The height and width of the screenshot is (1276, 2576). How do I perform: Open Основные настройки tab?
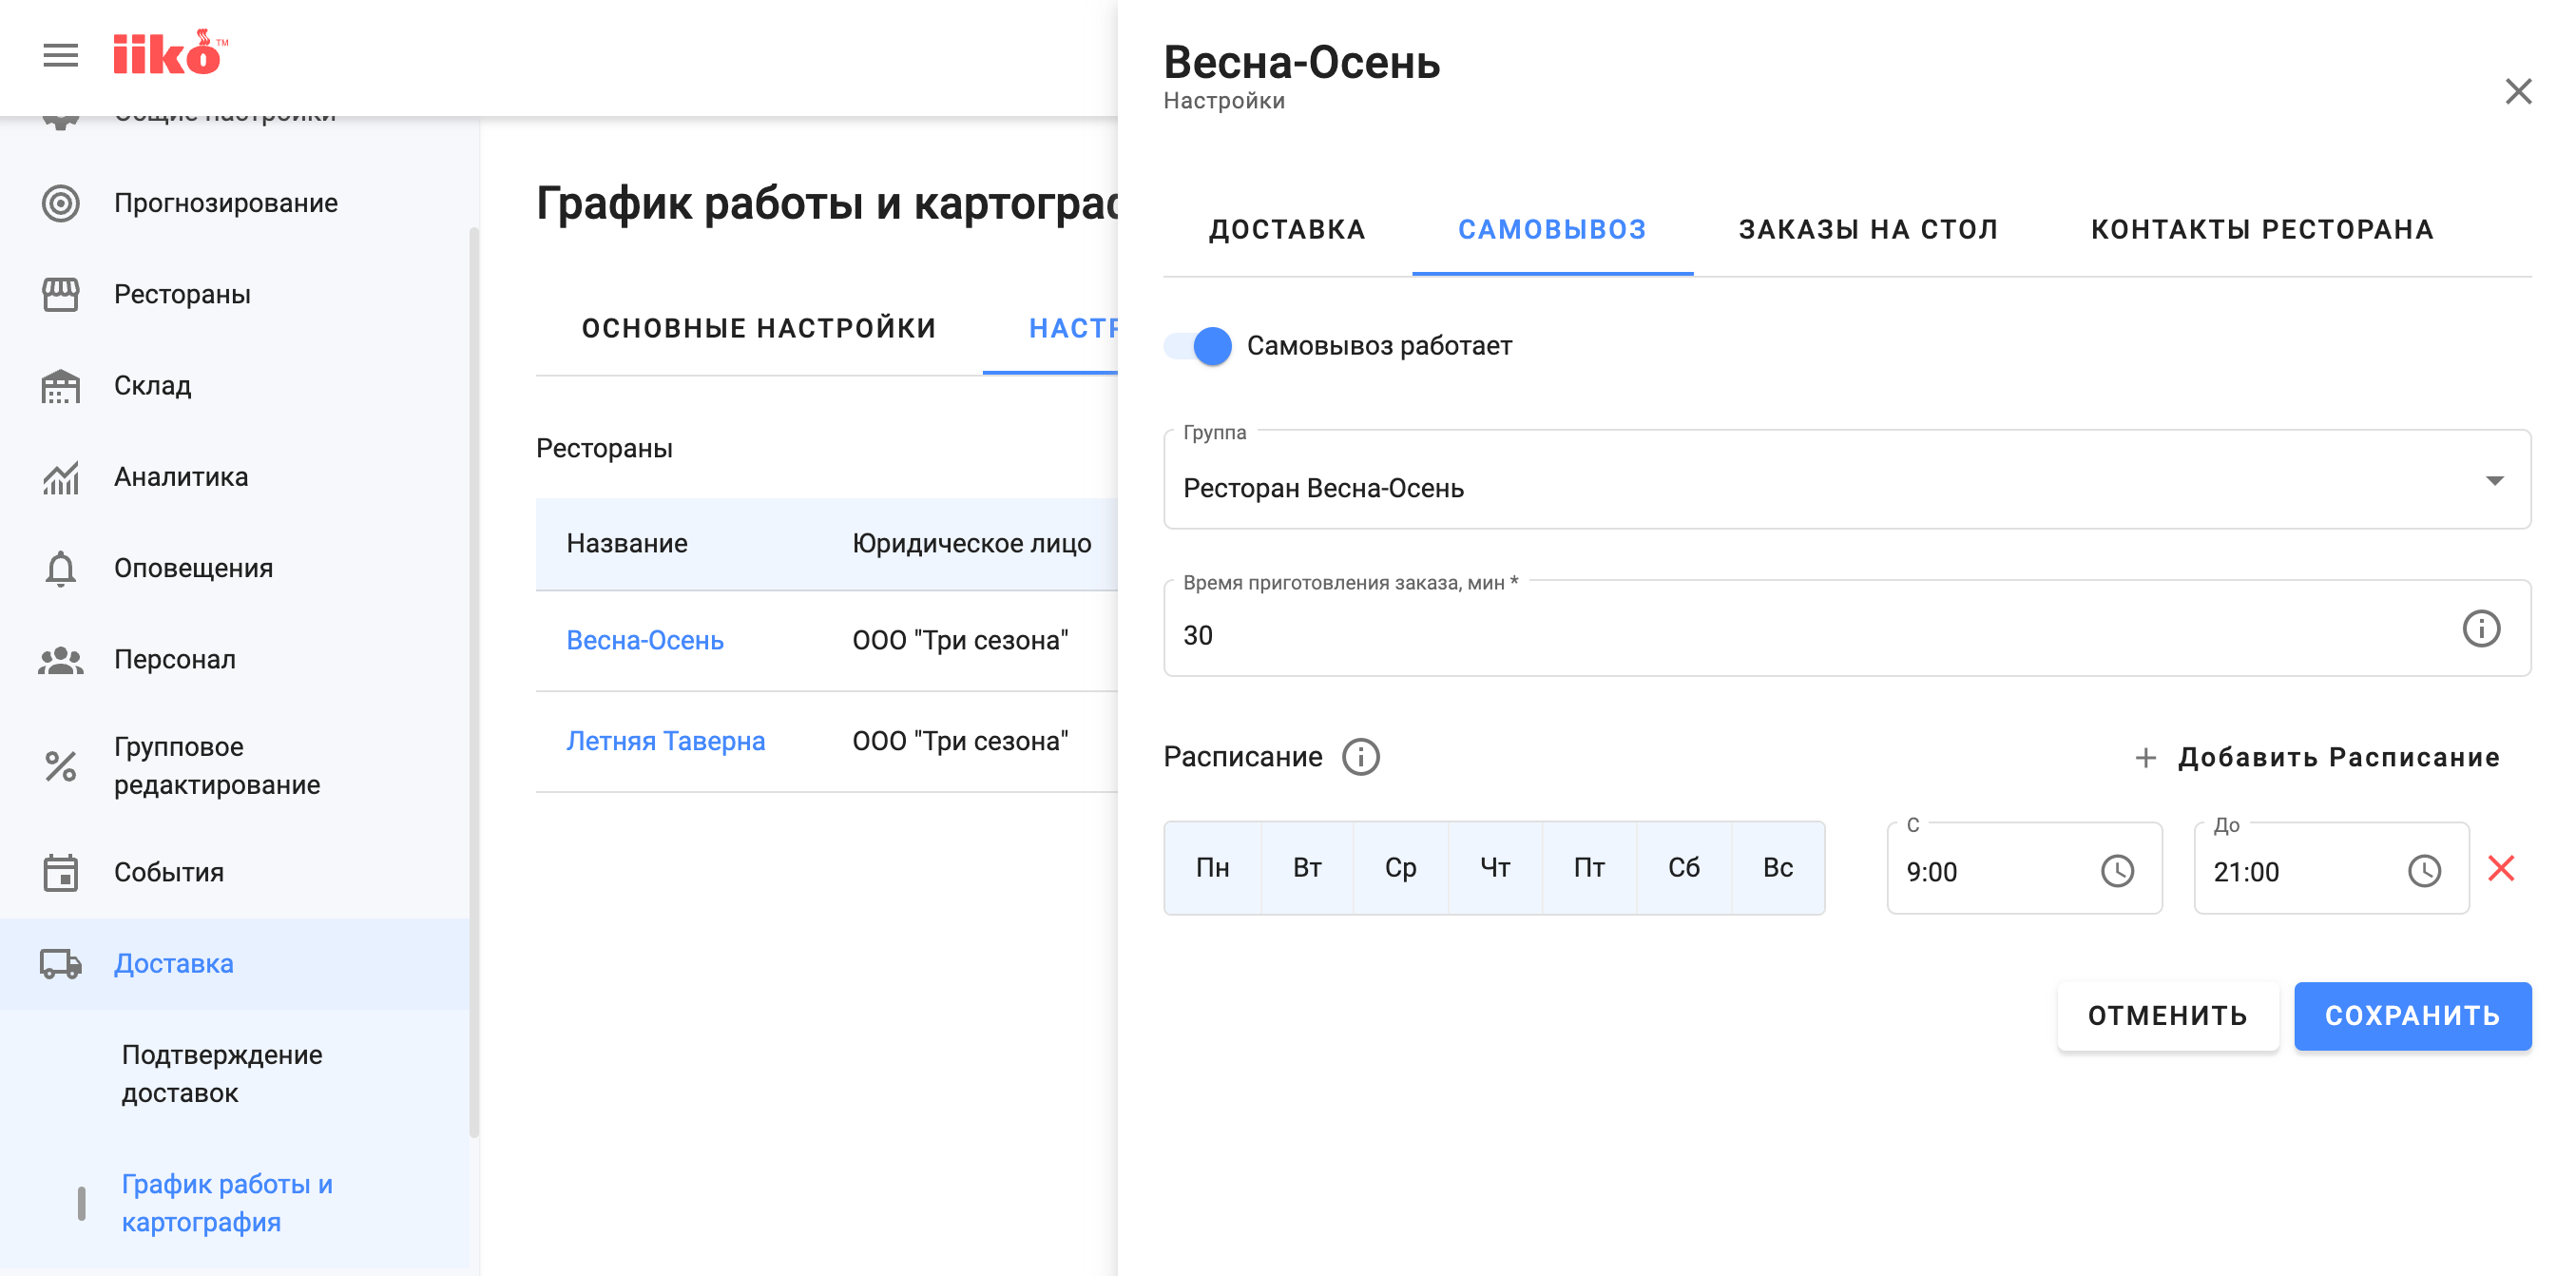point(759,329)
